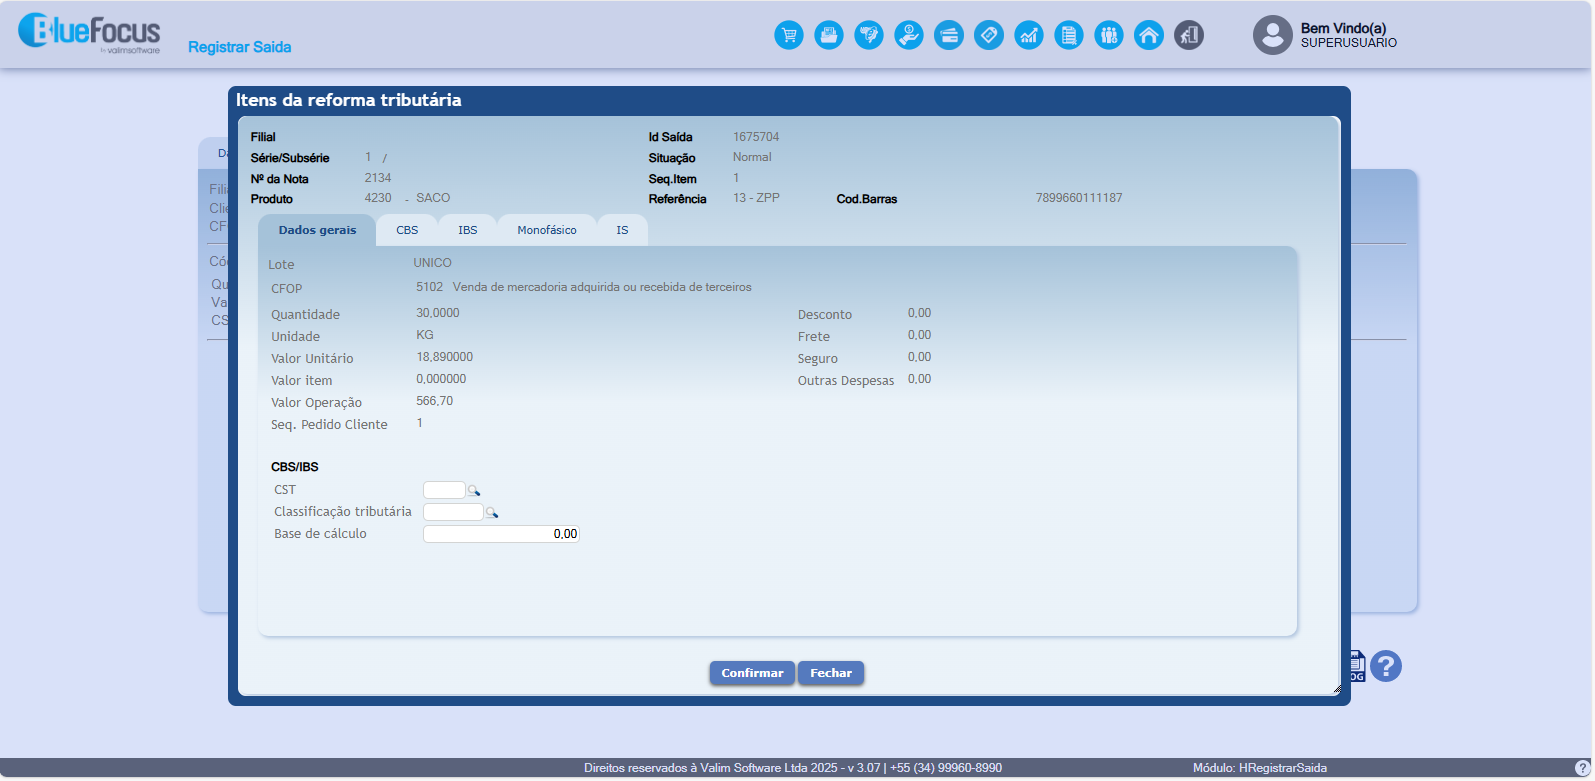Click the Referência value 13 - ZPP

(x=756, y=198)
